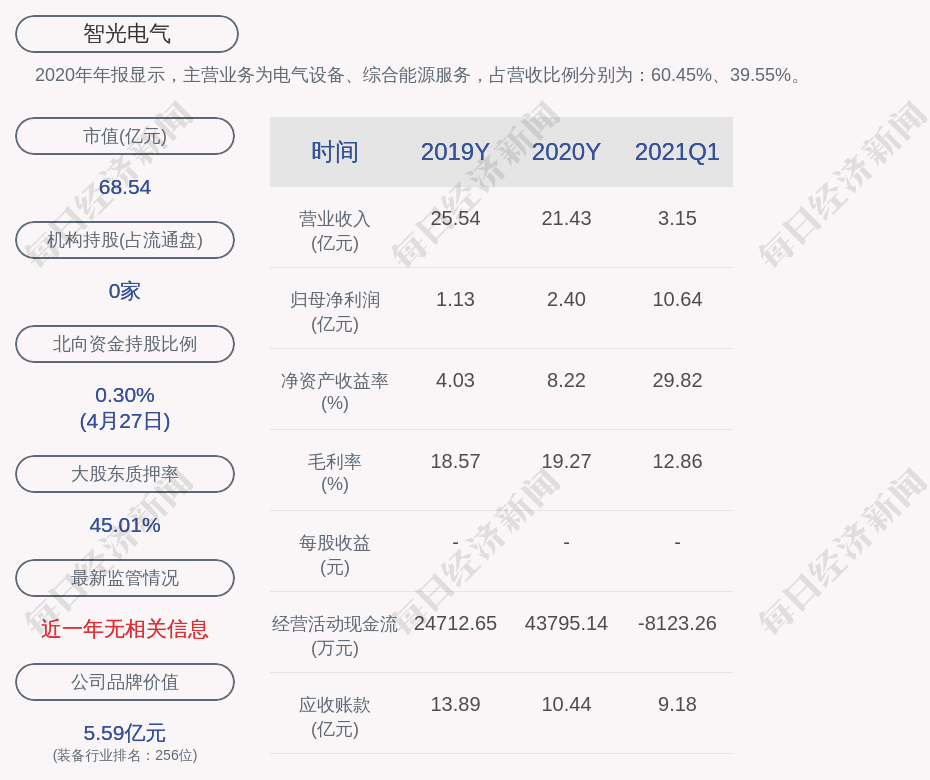Click the 0家 institution holding value
The width and height of the screenshot is (930, 780).
[125, 291]
